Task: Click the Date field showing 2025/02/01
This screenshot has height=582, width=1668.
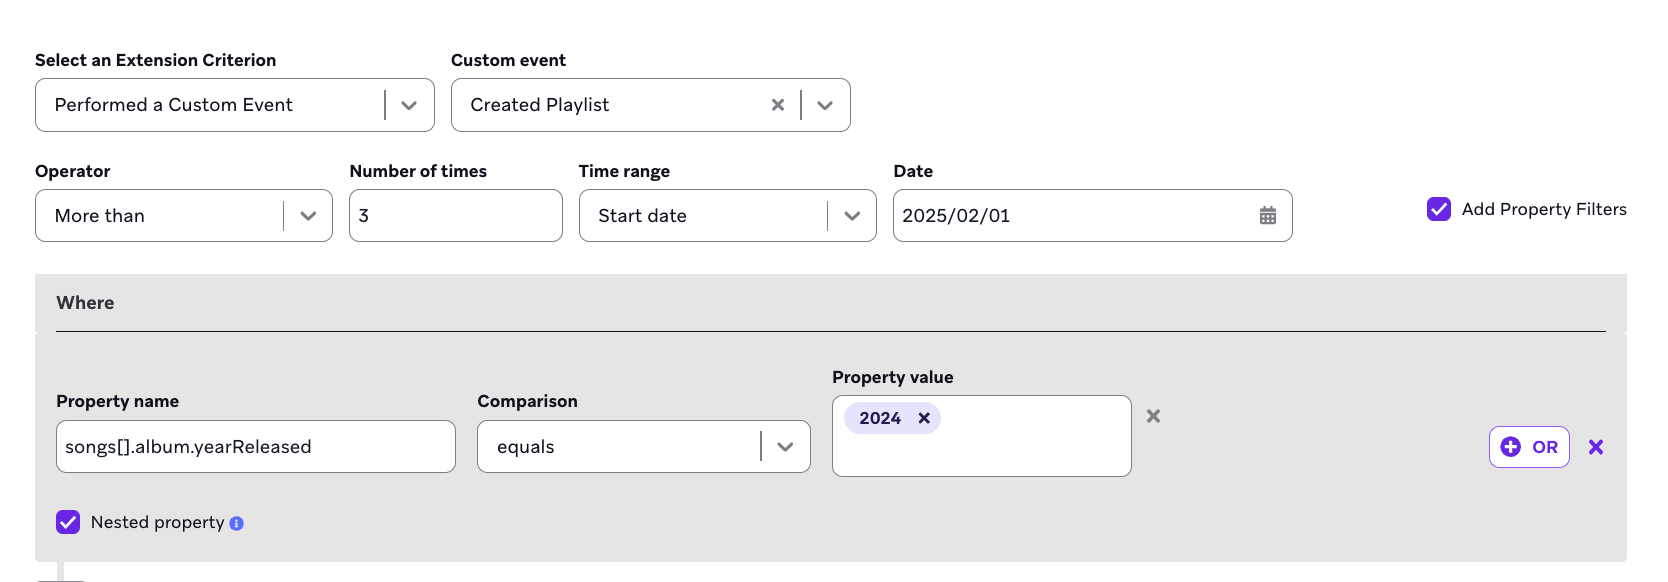Action: point(1070,216)
